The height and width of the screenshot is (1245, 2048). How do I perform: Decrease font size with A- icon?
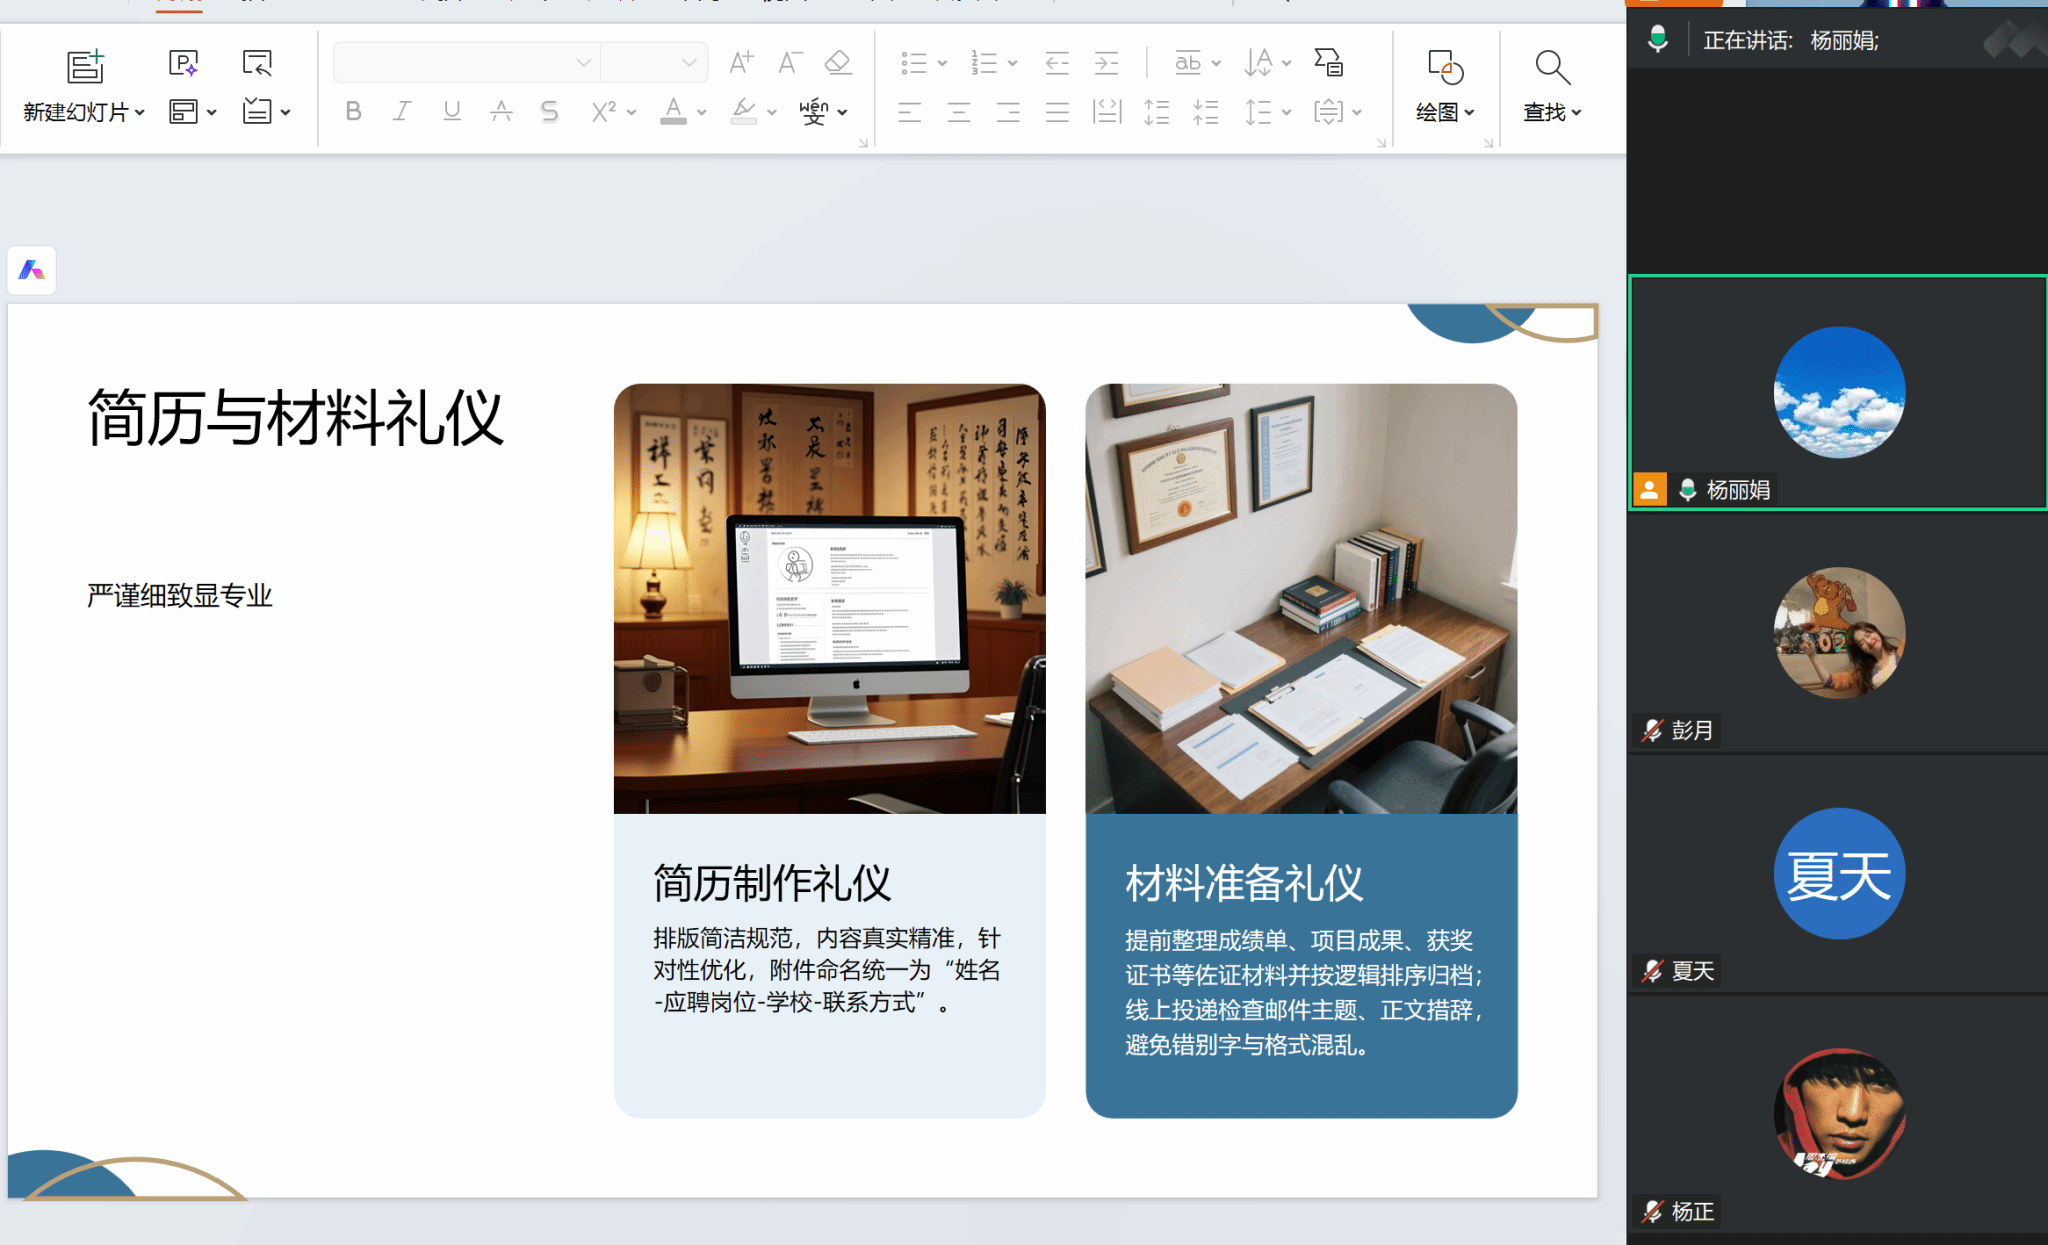coord(790,62)
